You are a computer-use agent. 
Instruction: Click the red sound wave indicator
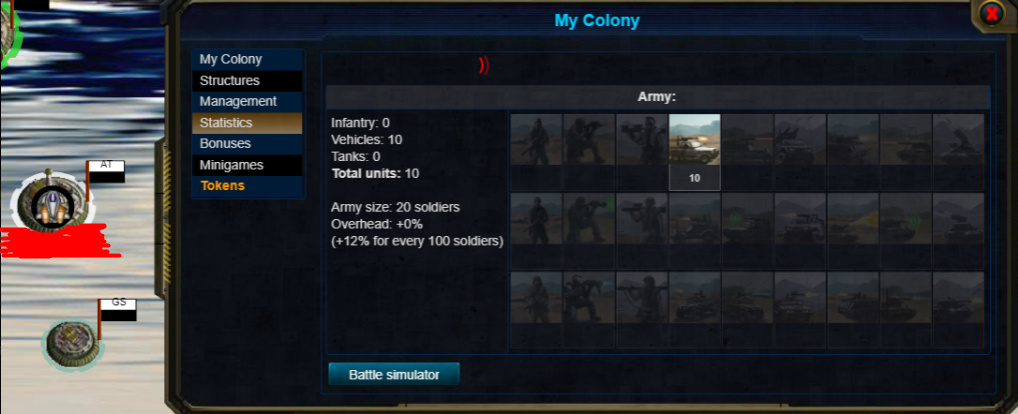pyautogui.click(x=484, y=66)
